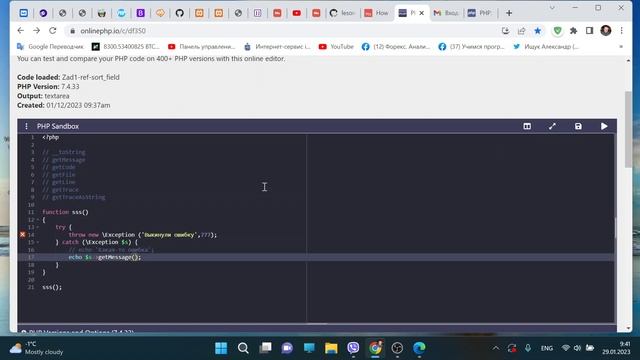Click the sss(); call on line 21
This screenshot has height=360, width=640.
click(52, 287)
